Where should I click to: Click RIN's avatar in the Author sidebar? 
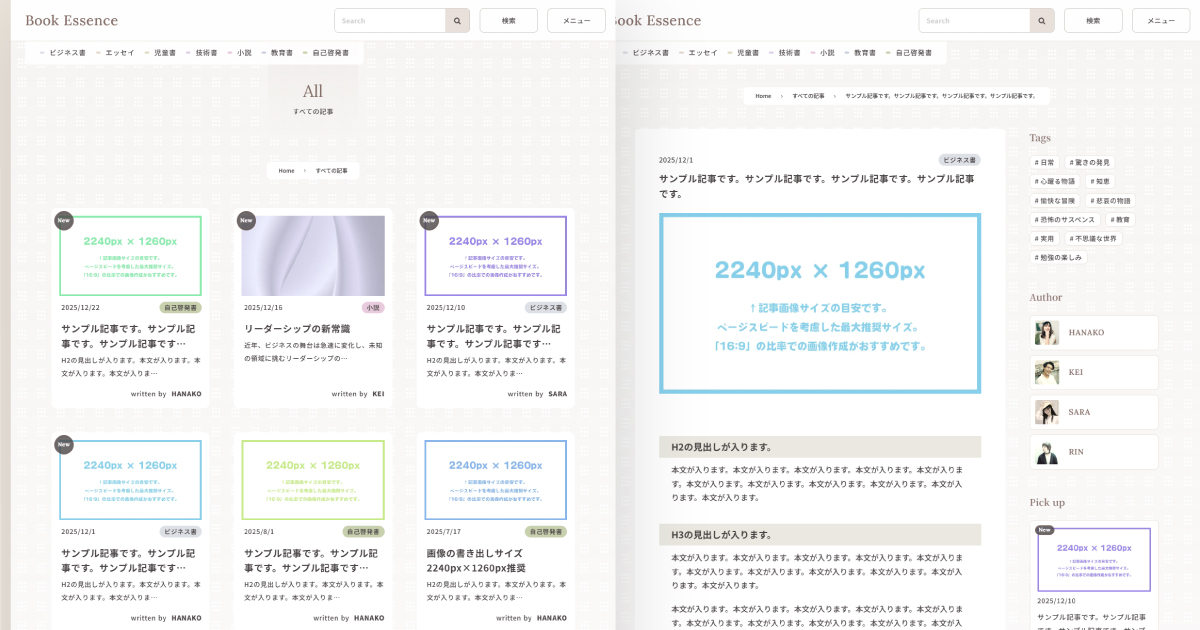tap(1046, 451)
